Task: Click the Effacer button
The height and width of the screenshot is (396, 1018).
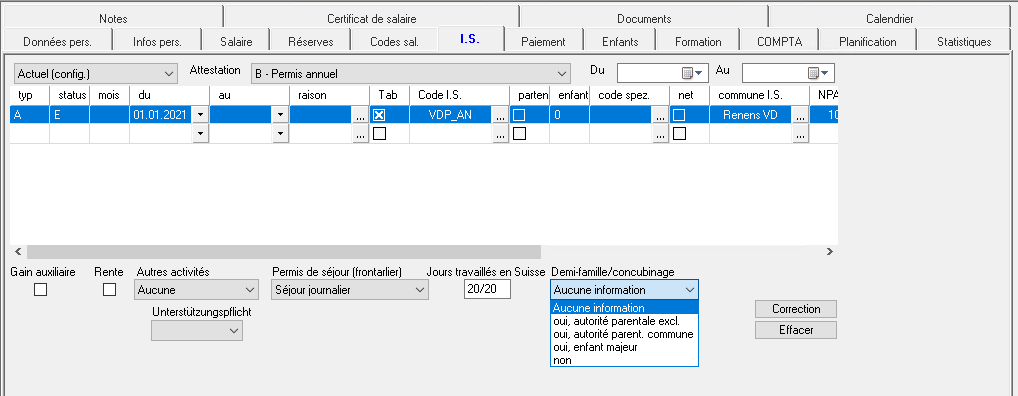Action: 796,330
